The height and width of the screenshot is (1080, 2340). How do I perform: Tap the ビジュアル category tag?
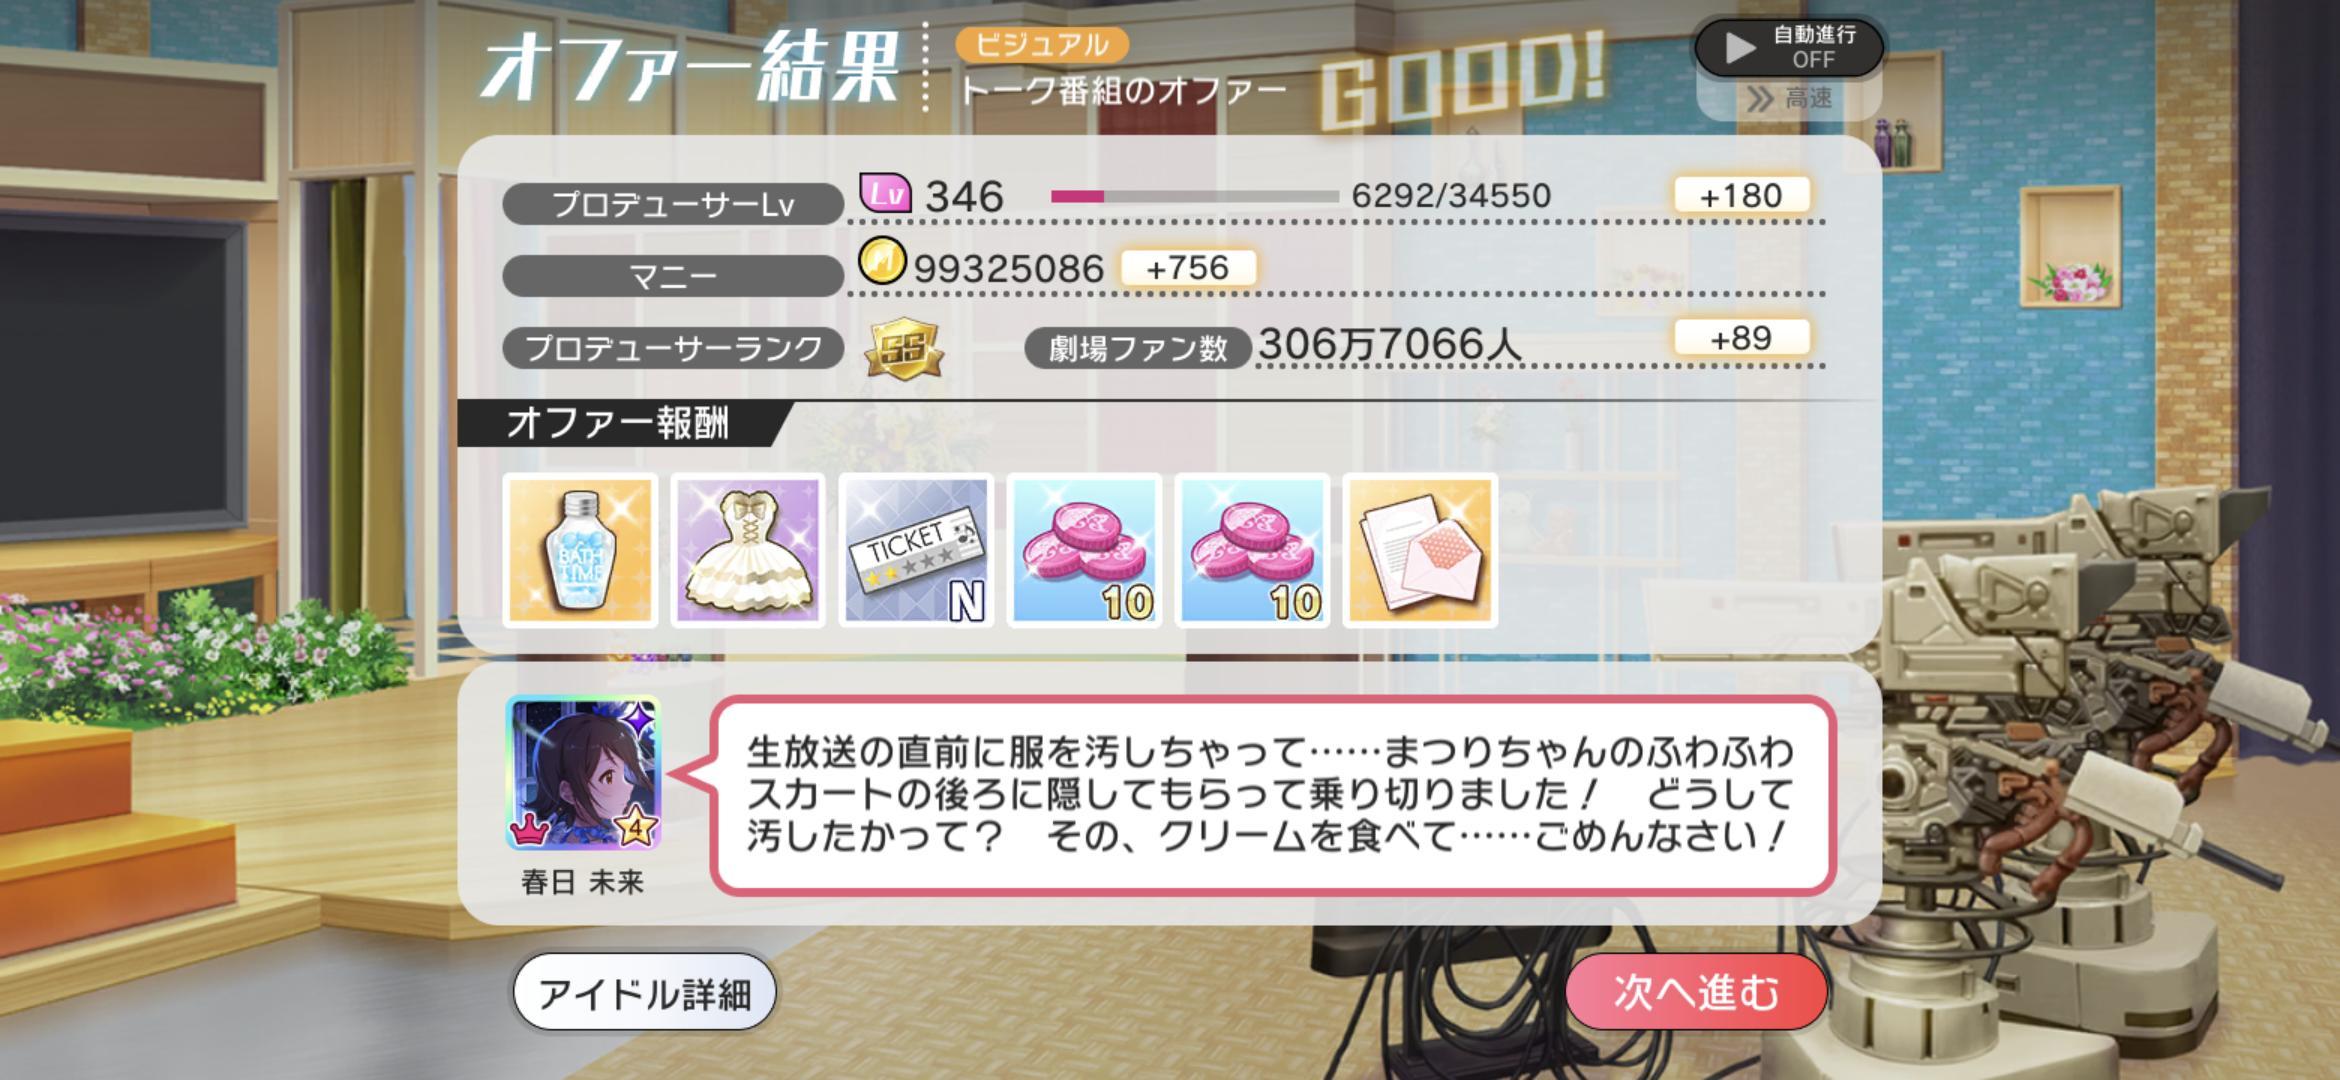click(x=1041, y=45)
